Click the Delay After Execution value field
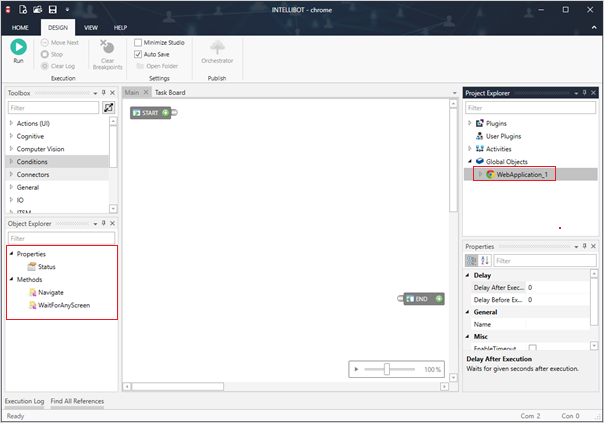The width and height of the screenshot is (604, 423). tap(557, 287)
